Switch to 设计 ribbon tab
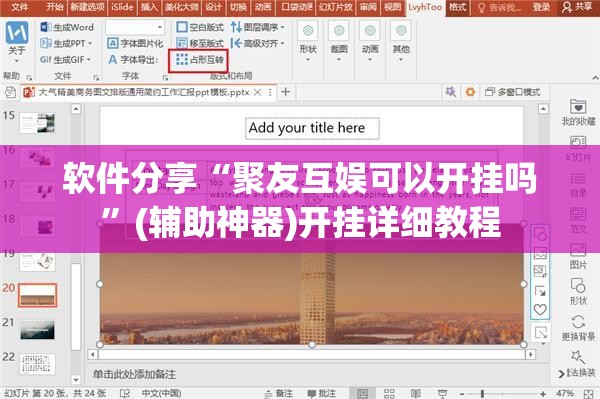Screen dimensions: 600x399 (213, 7)
